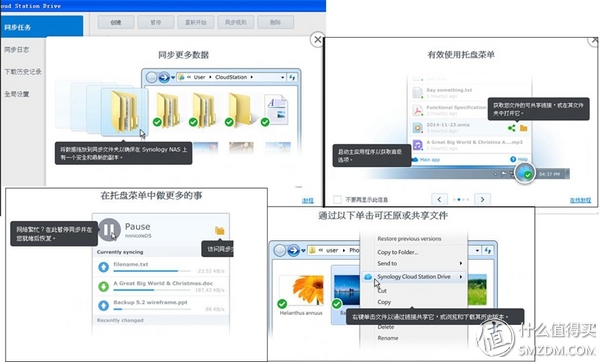The width and height of the screenshot is (600, 362).
Task: Open folder icon next to 2014-11-23.wma
Action: 523,128
